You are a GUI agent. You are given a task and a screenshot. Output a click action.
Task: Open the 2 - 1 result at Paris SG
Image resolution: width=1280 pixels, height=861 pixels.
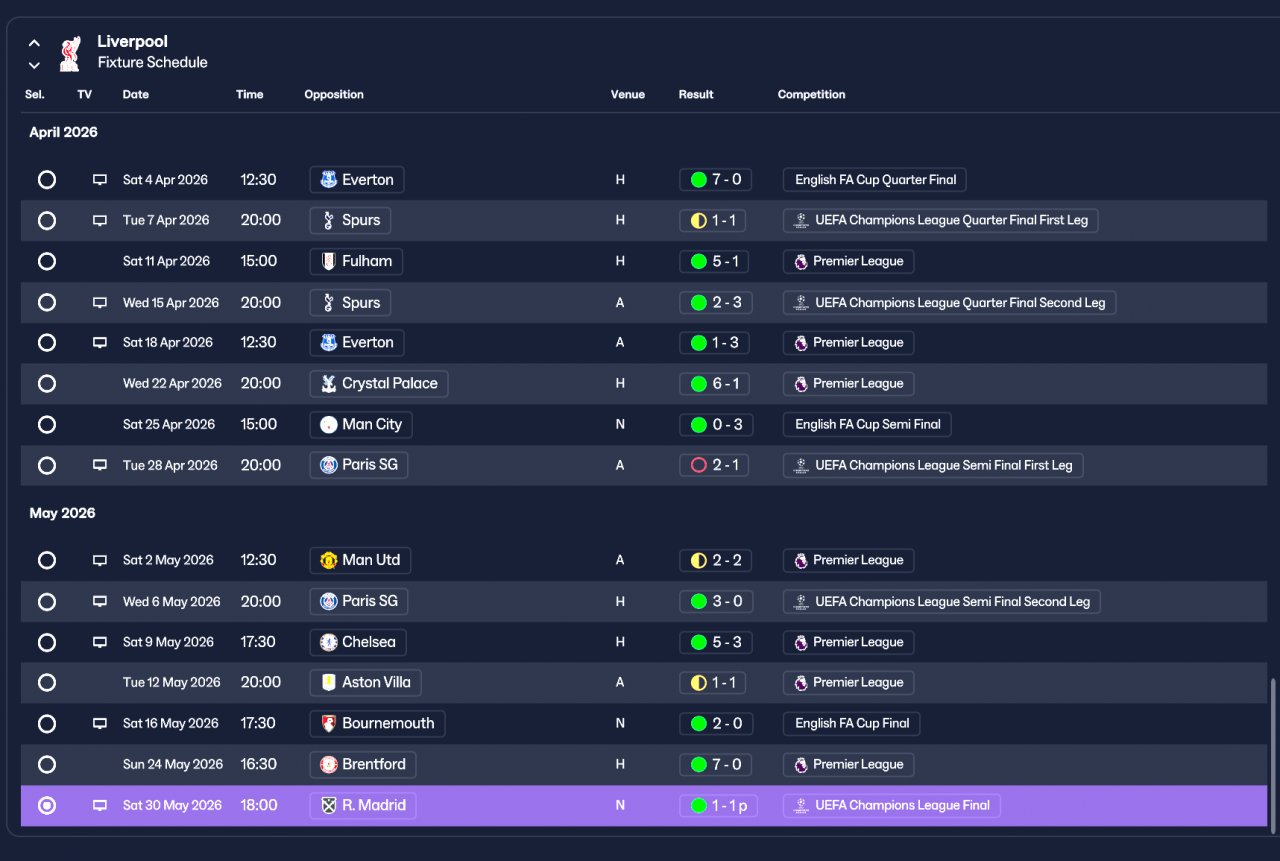[x=714, y=465]
